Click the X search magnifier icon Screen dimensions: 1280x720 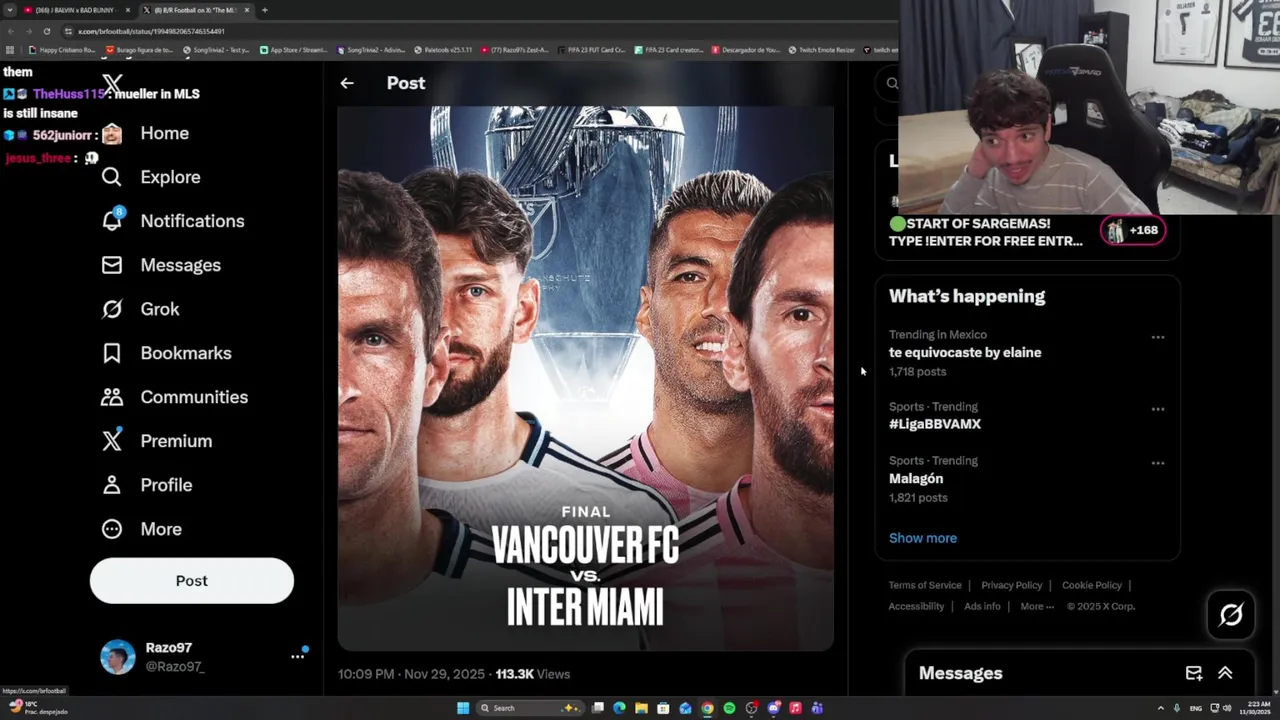click(x=892, y=83)
